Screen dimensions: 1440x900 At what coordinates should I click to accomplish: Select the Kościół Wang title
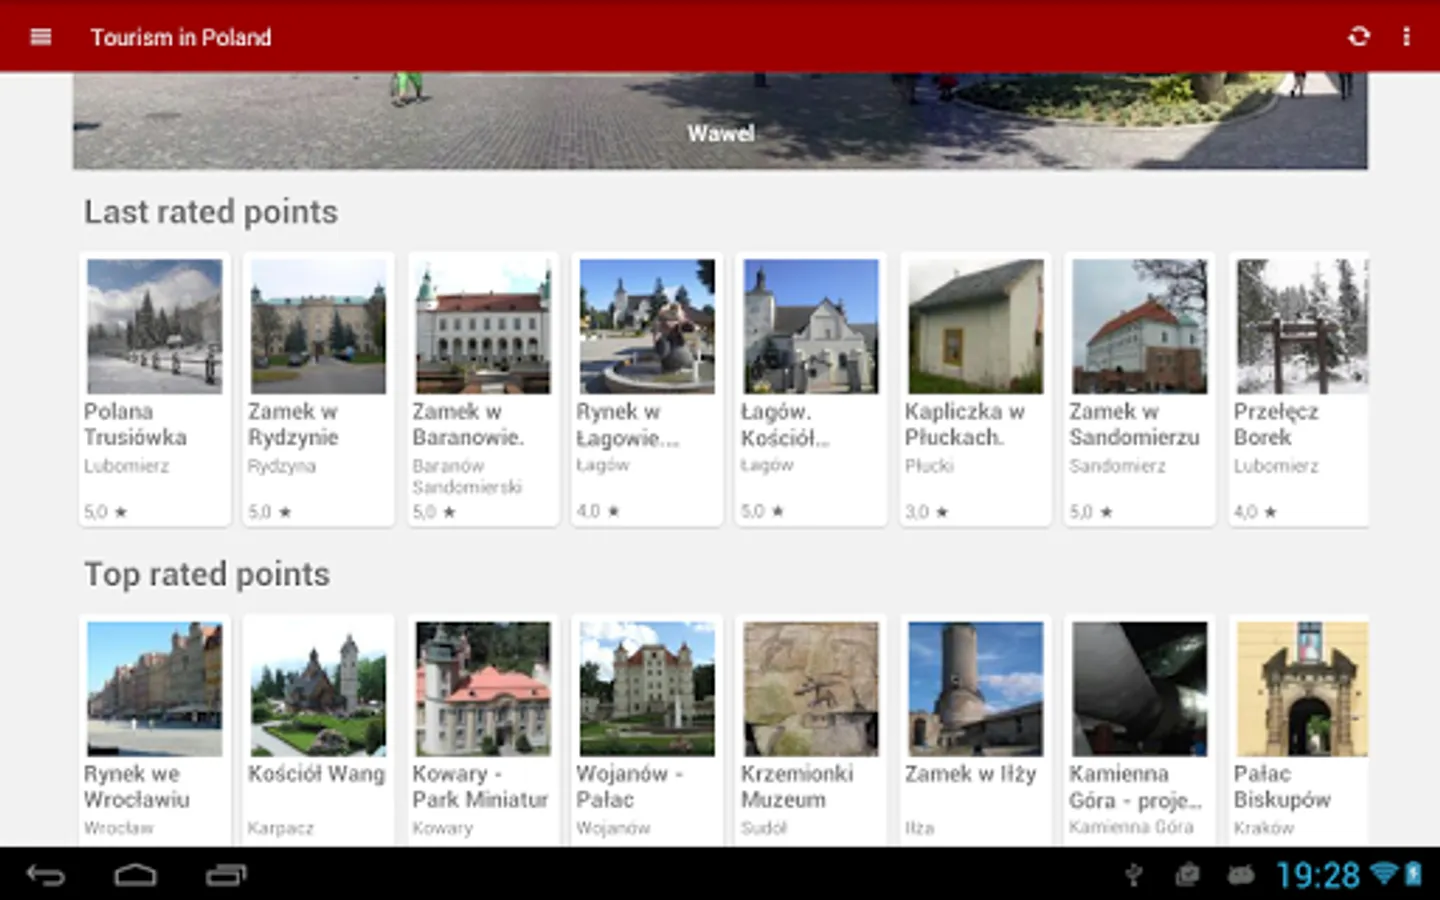[x=316, y=774]
